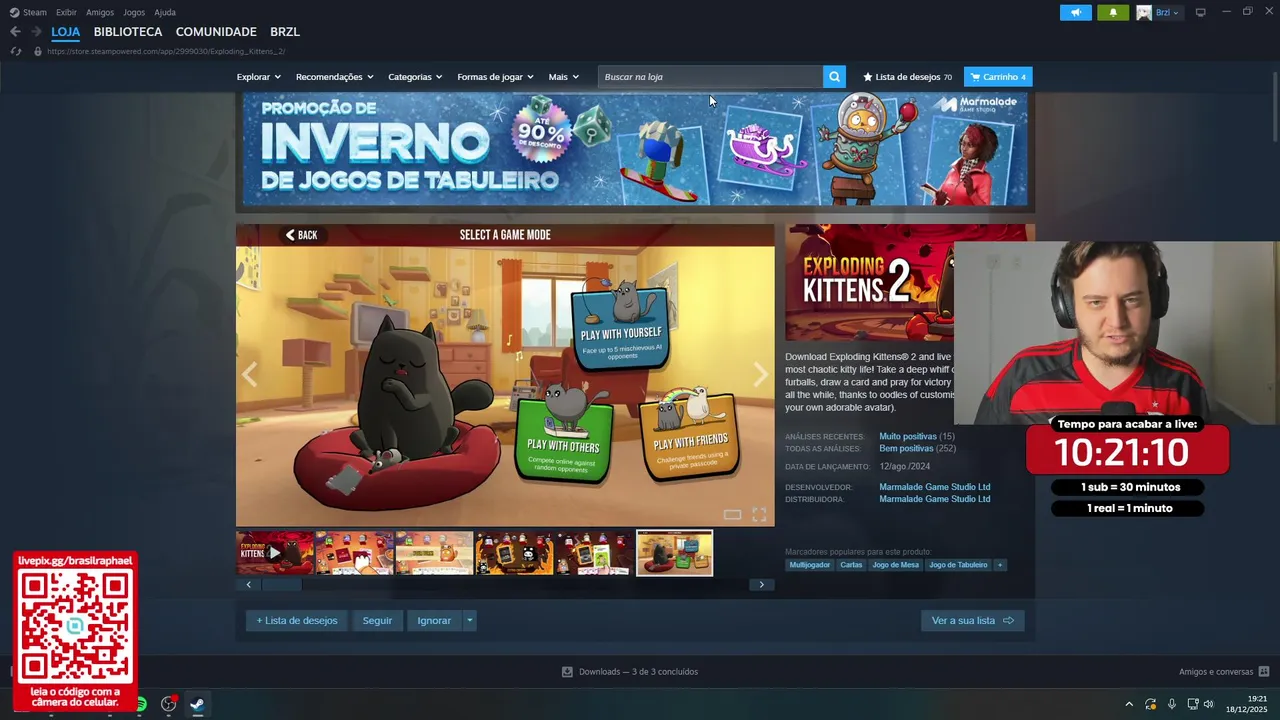This screenshot has height=720, width=1280.
Task: Open the Carrinho cart button
Action: click(998, 77)
